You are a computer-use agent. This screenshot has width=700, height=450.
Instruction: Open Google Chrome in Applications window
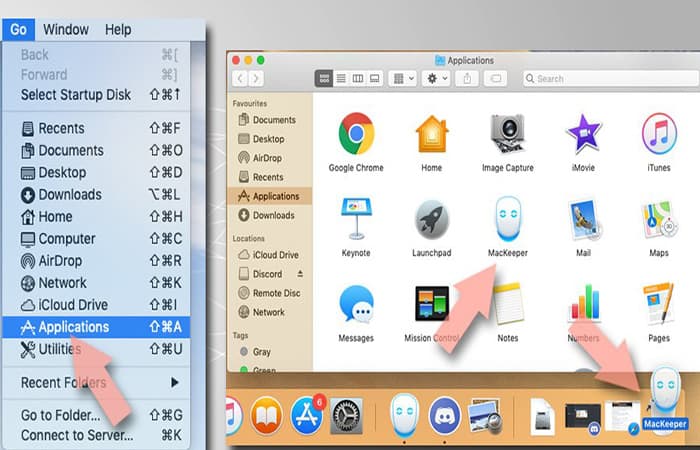click(356, 133)
